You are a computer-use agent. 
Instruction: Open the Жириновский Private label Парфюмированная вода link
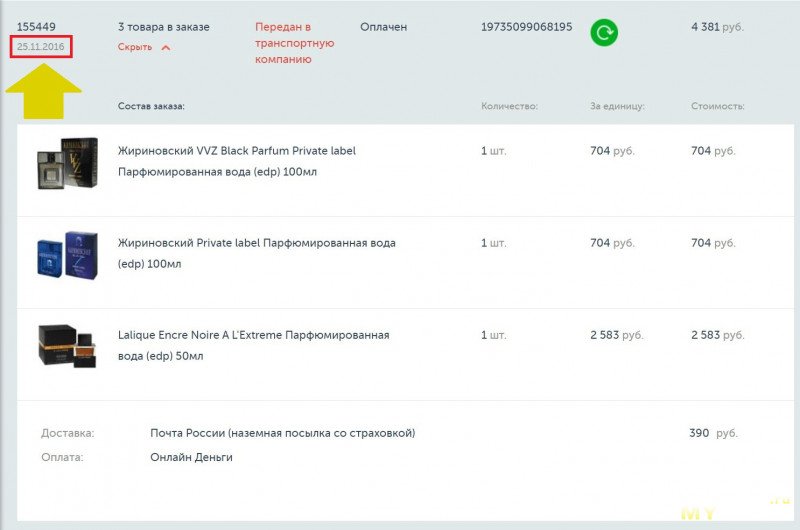(x=257, y=254)
